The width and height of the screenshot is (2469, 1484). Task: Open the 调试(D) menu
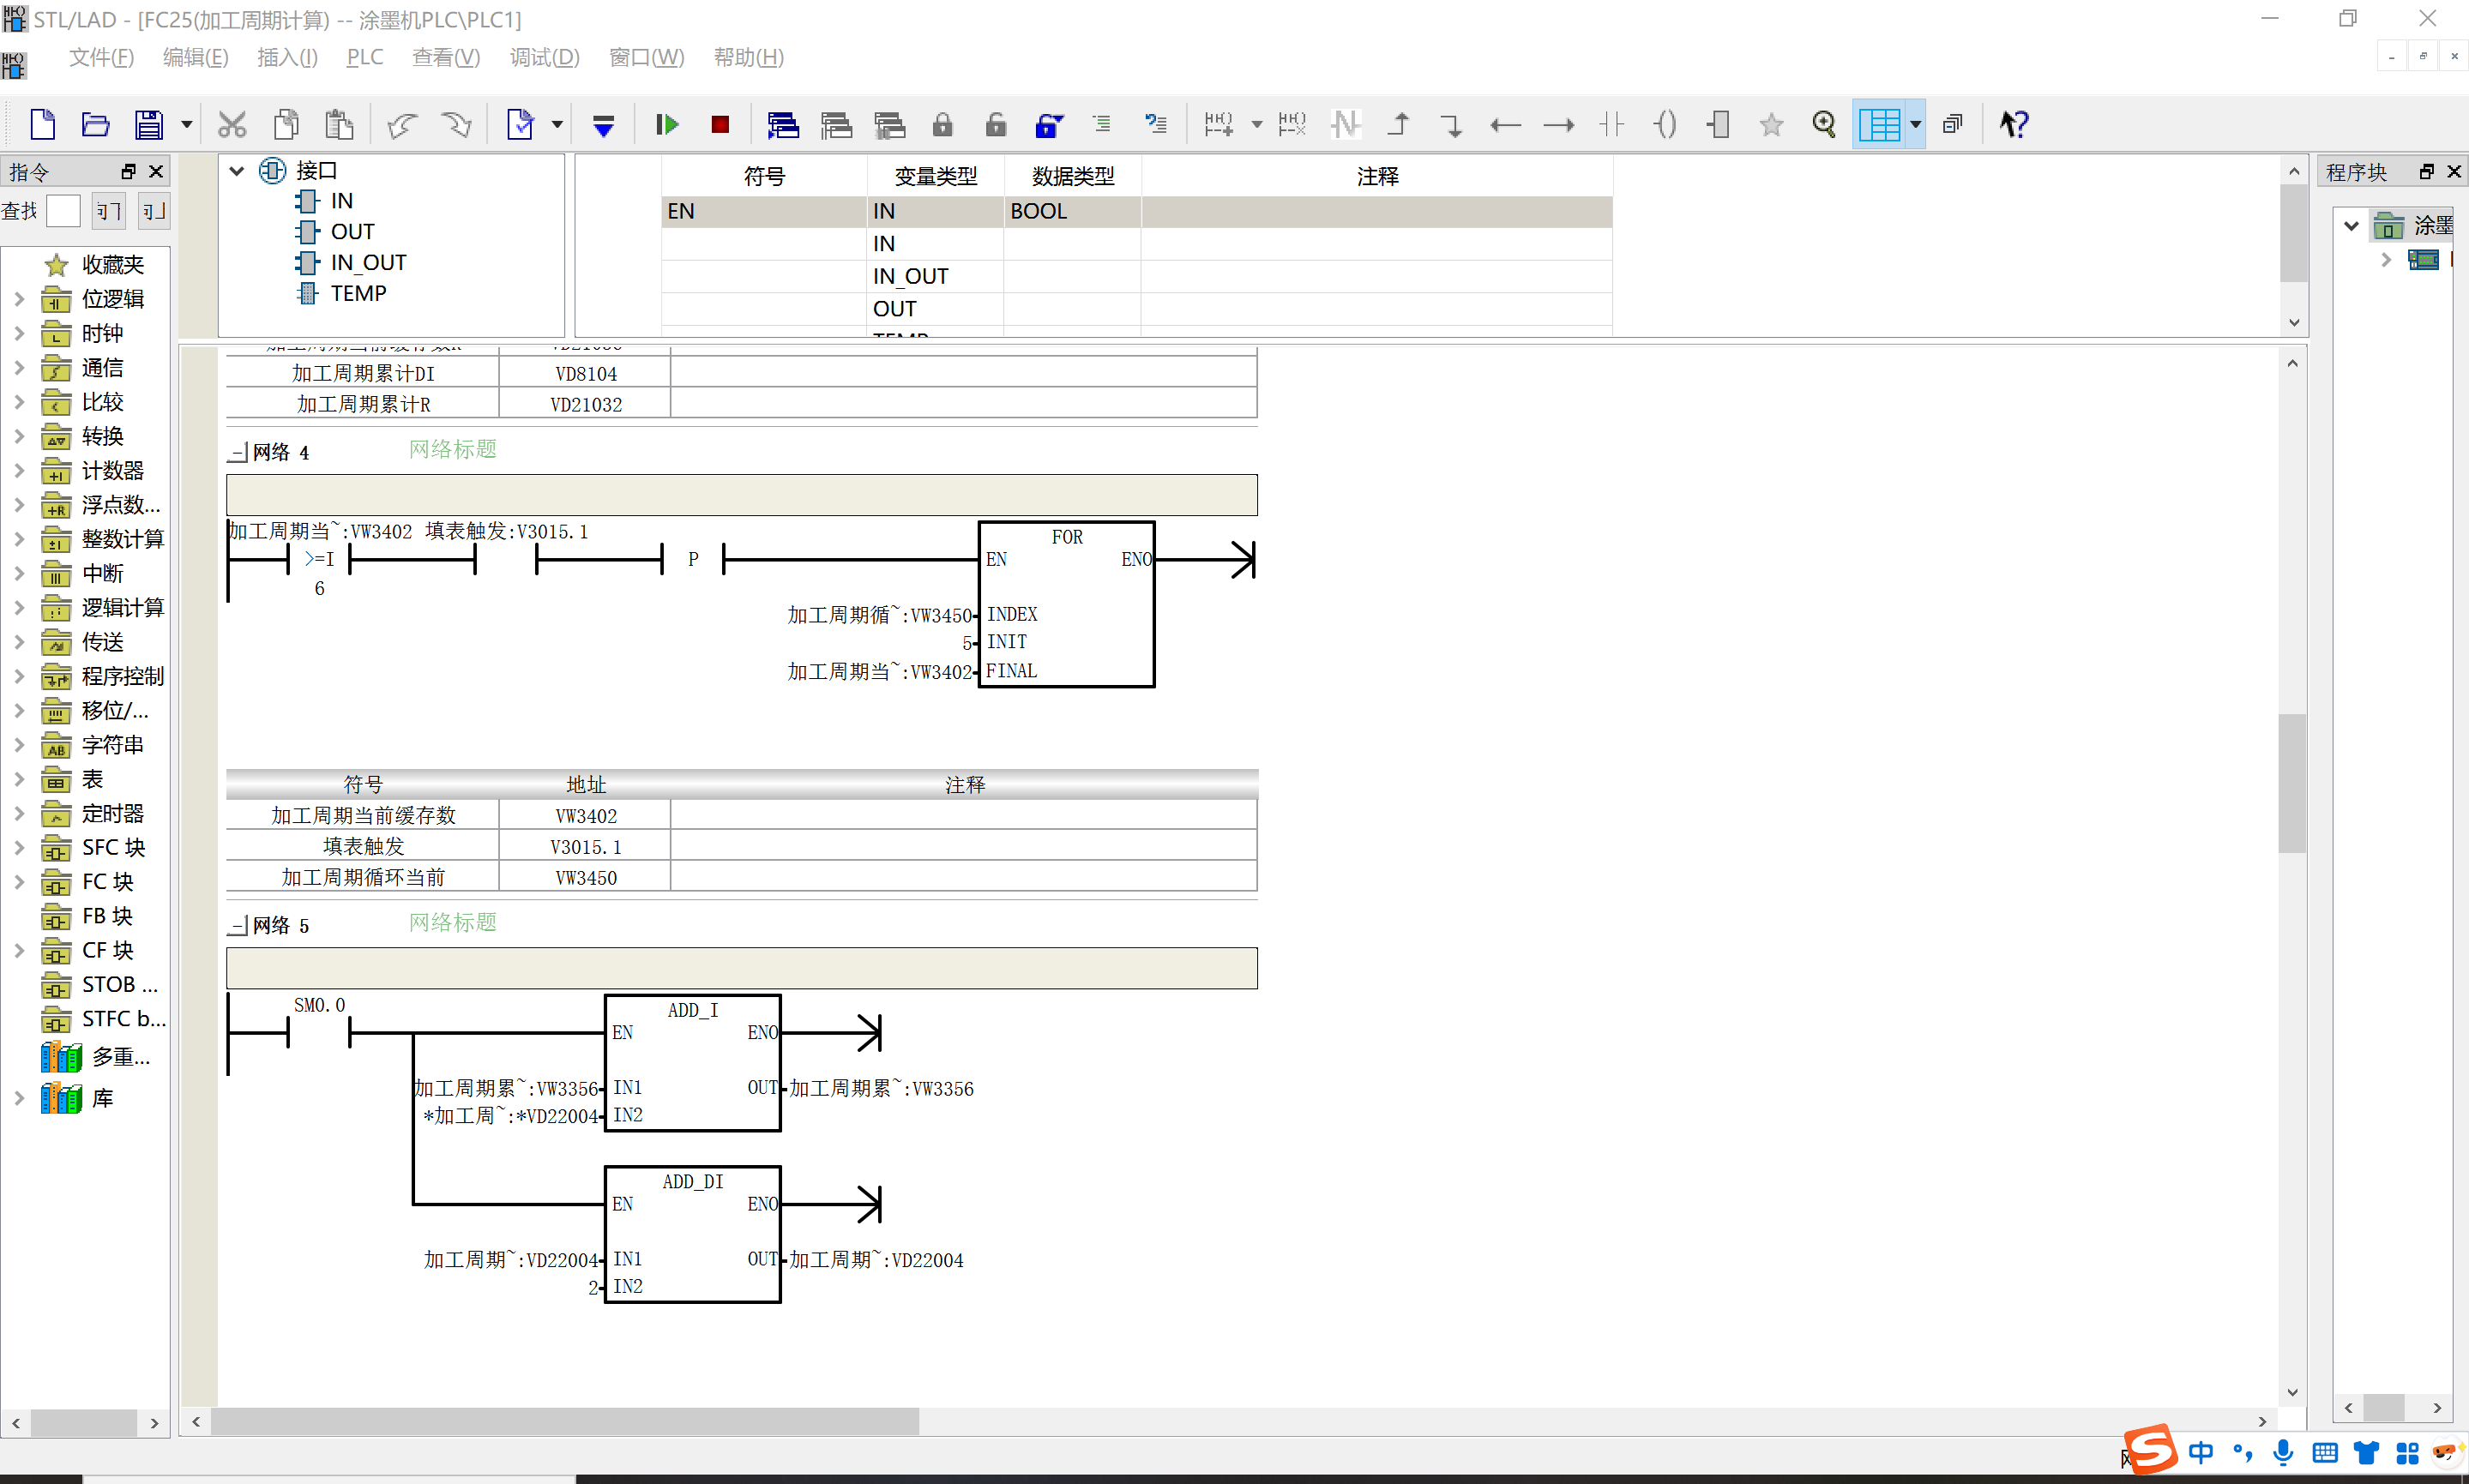(x=544, y=58)
